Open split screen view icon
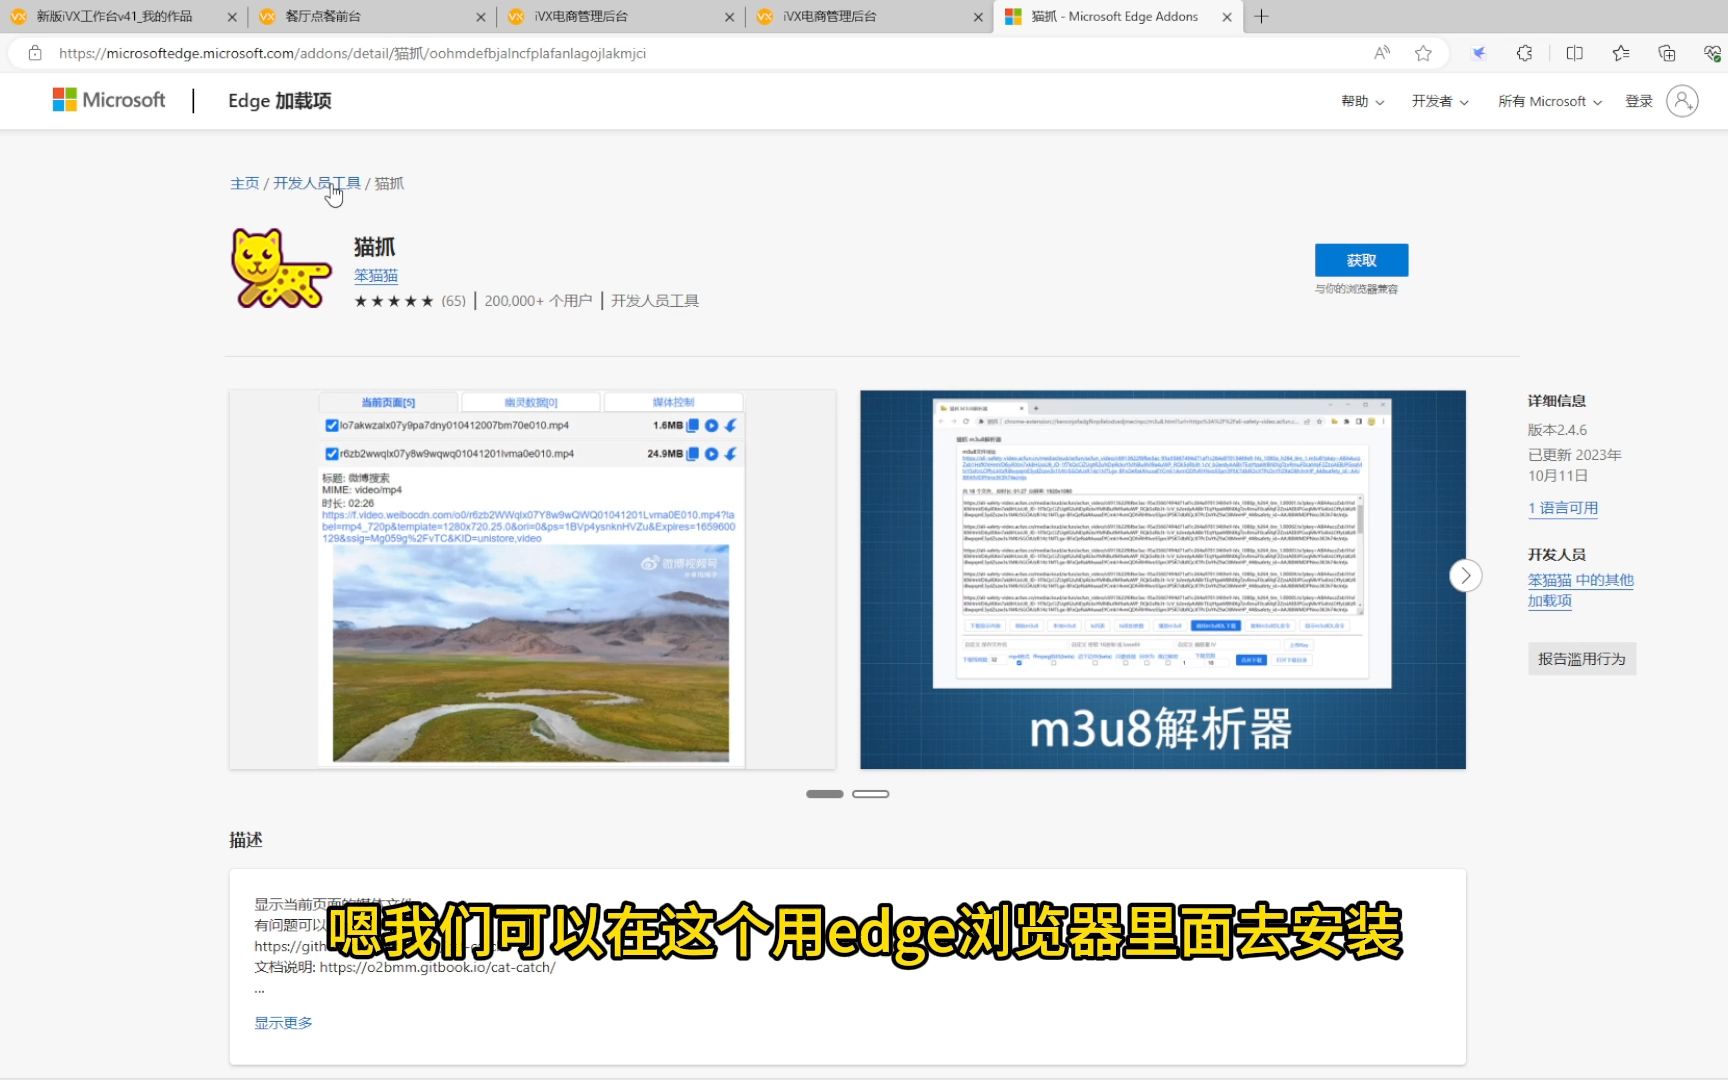Screen dimensions: 1728x1080 pos(1574,53)
